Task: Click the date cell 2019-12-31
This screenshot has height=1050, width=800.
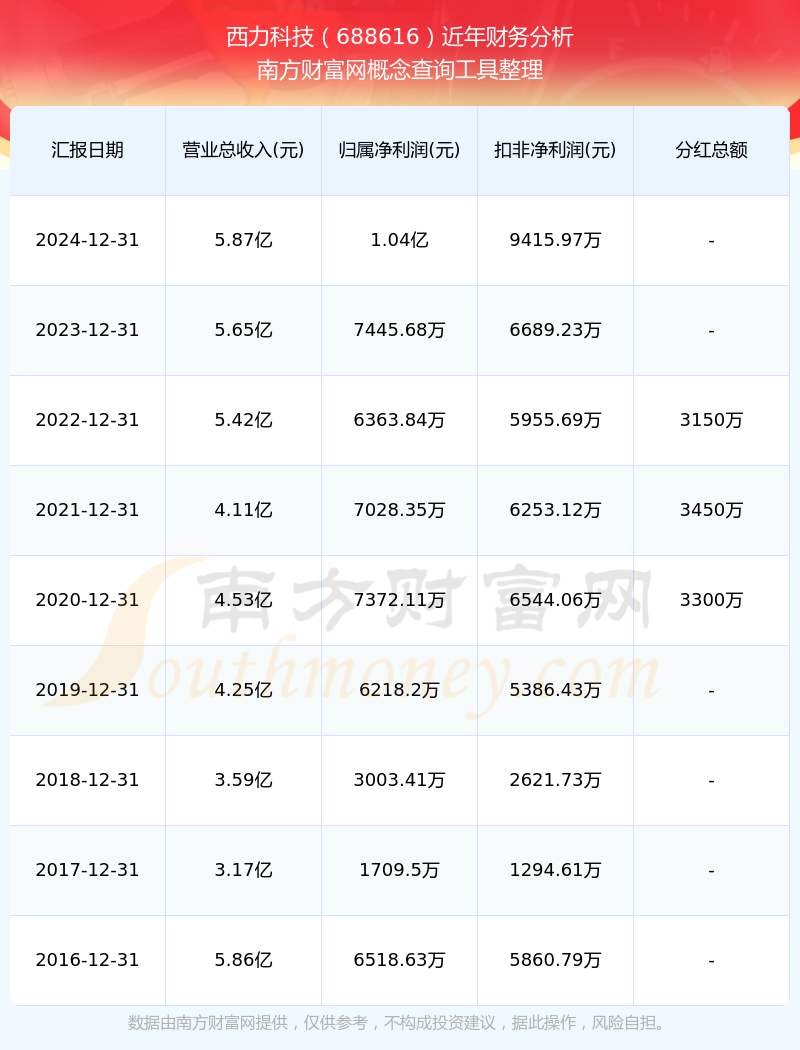Action: [88, 690]
